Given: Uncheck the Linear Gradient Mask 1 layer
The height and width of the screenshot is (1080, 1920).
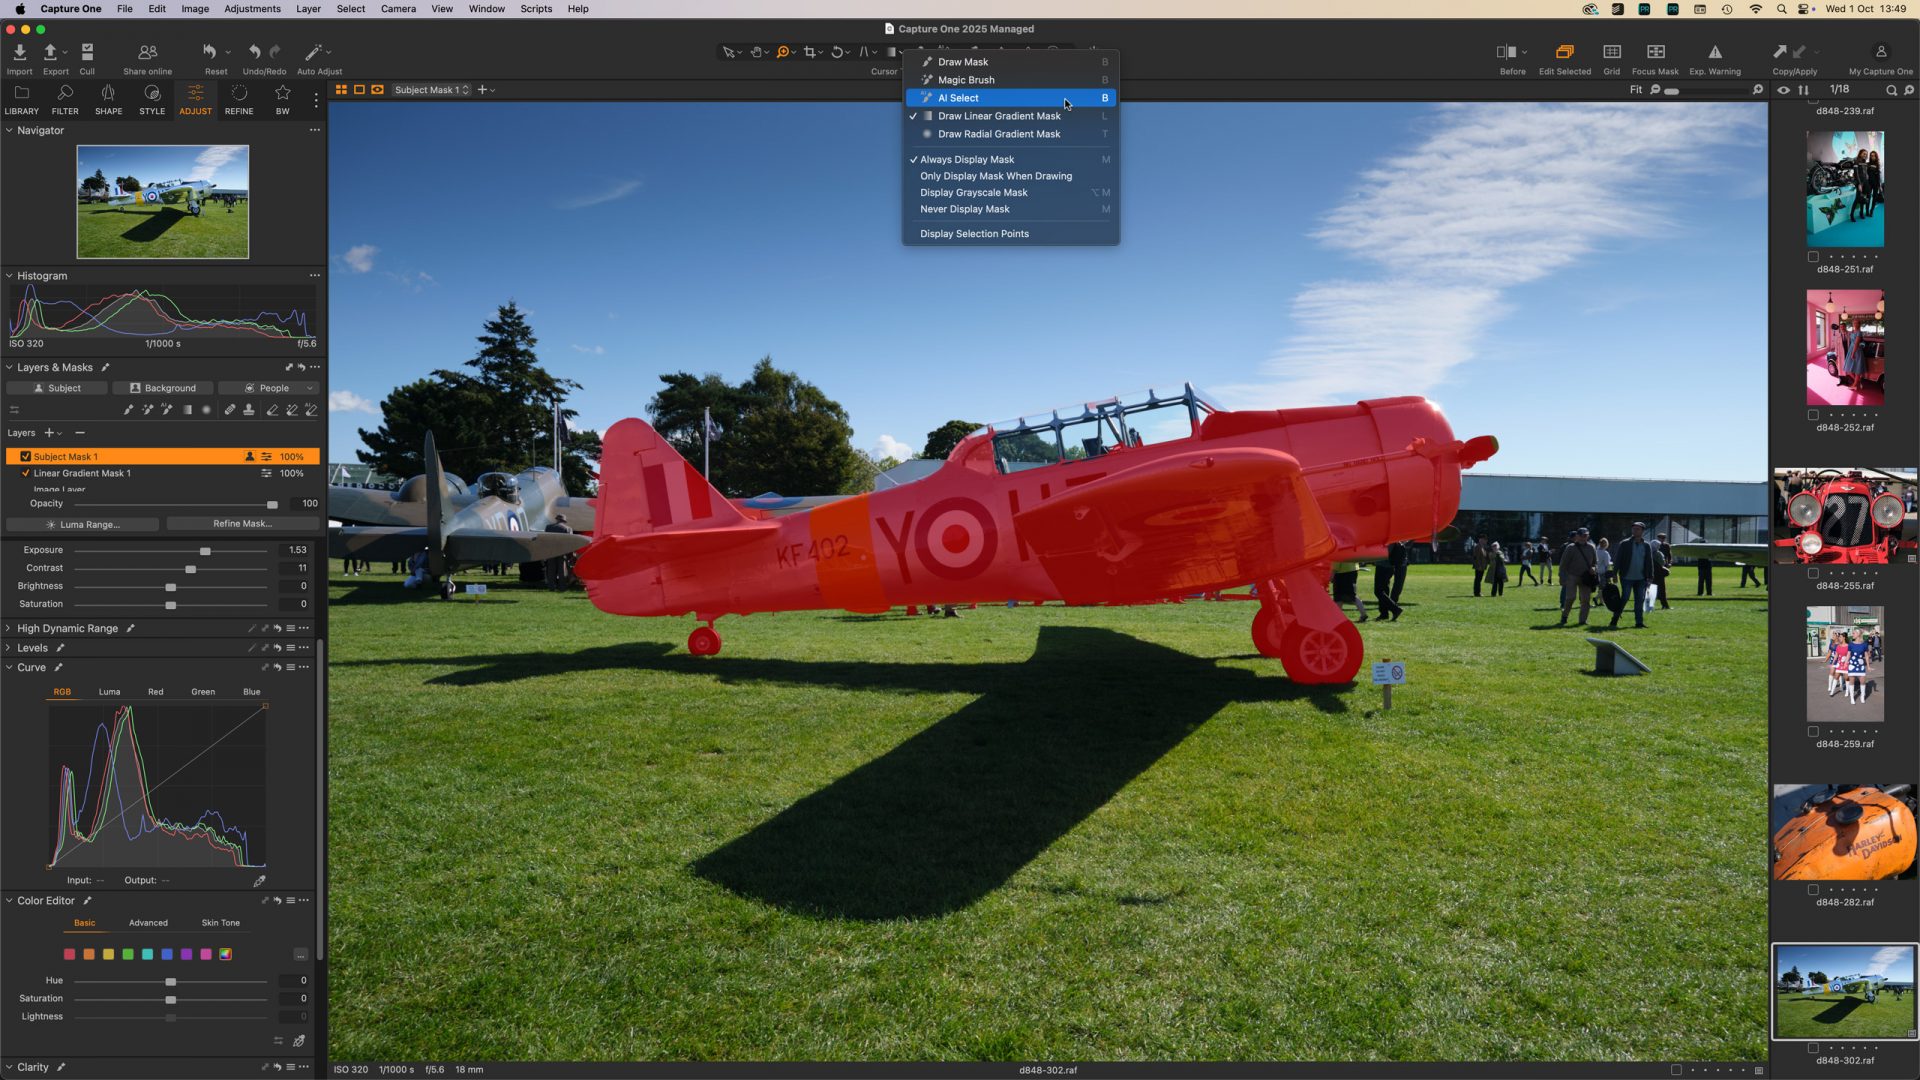Looking at the screenshot, I should (26, 473).
